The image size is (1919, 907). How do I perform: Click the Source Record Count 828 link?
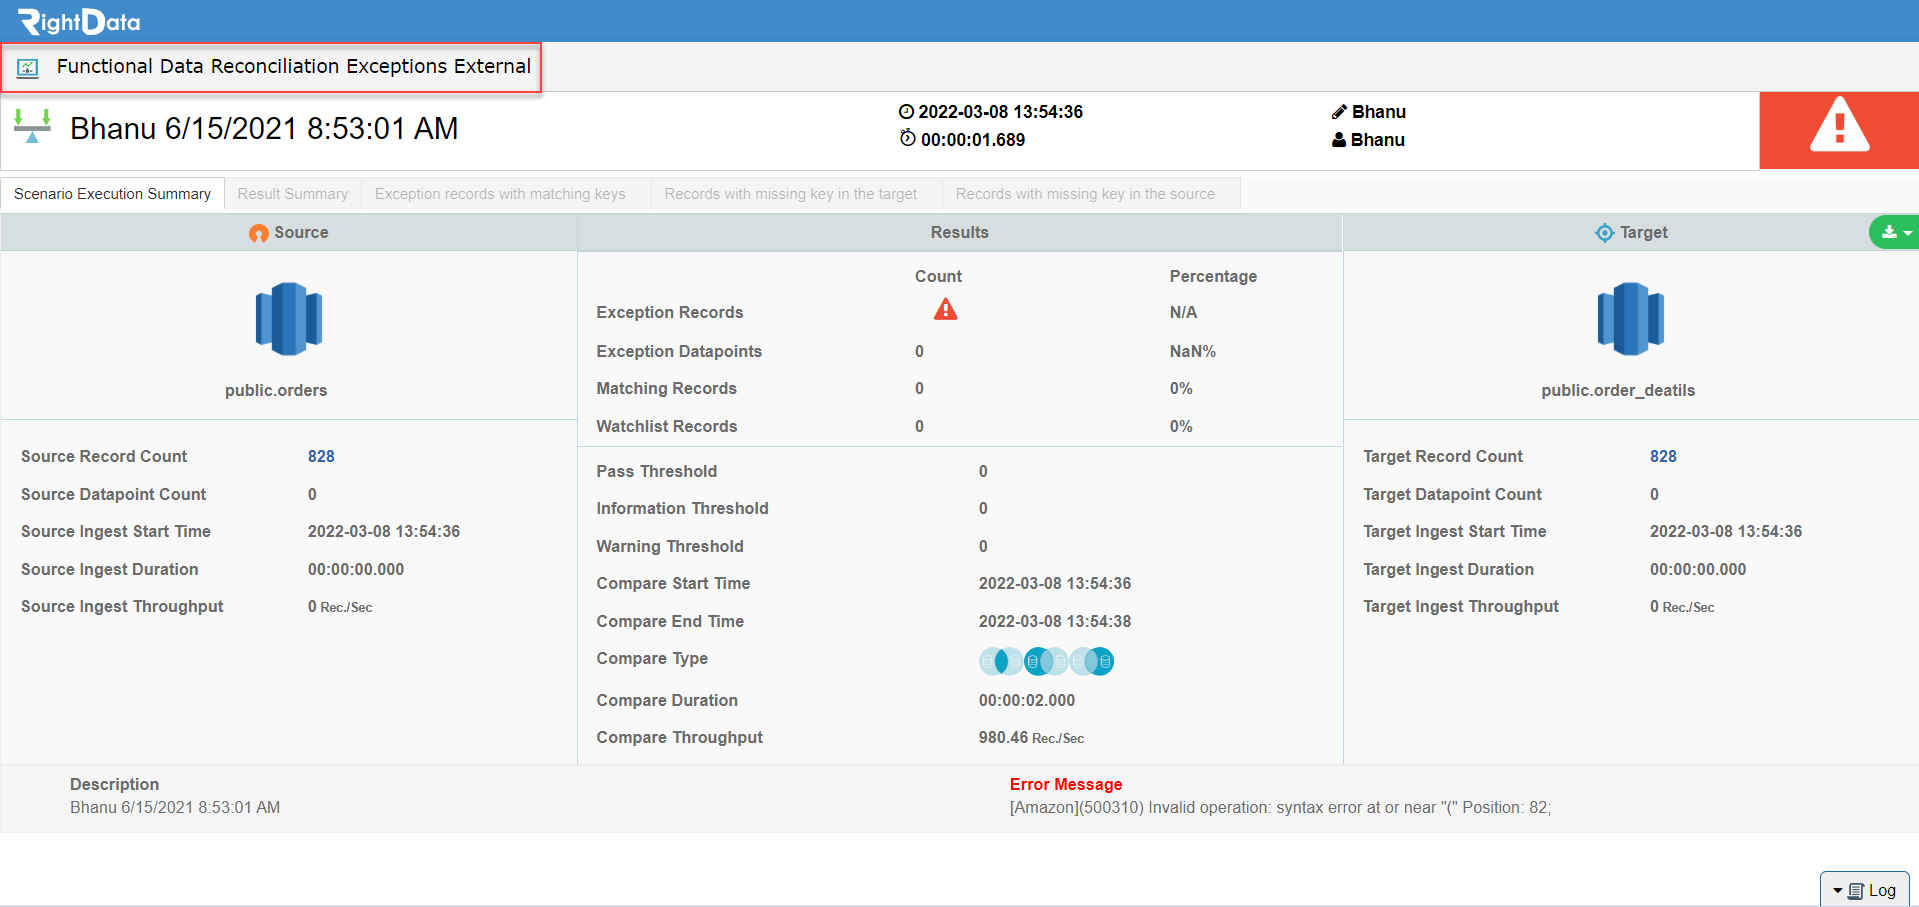tap(321, 456)
